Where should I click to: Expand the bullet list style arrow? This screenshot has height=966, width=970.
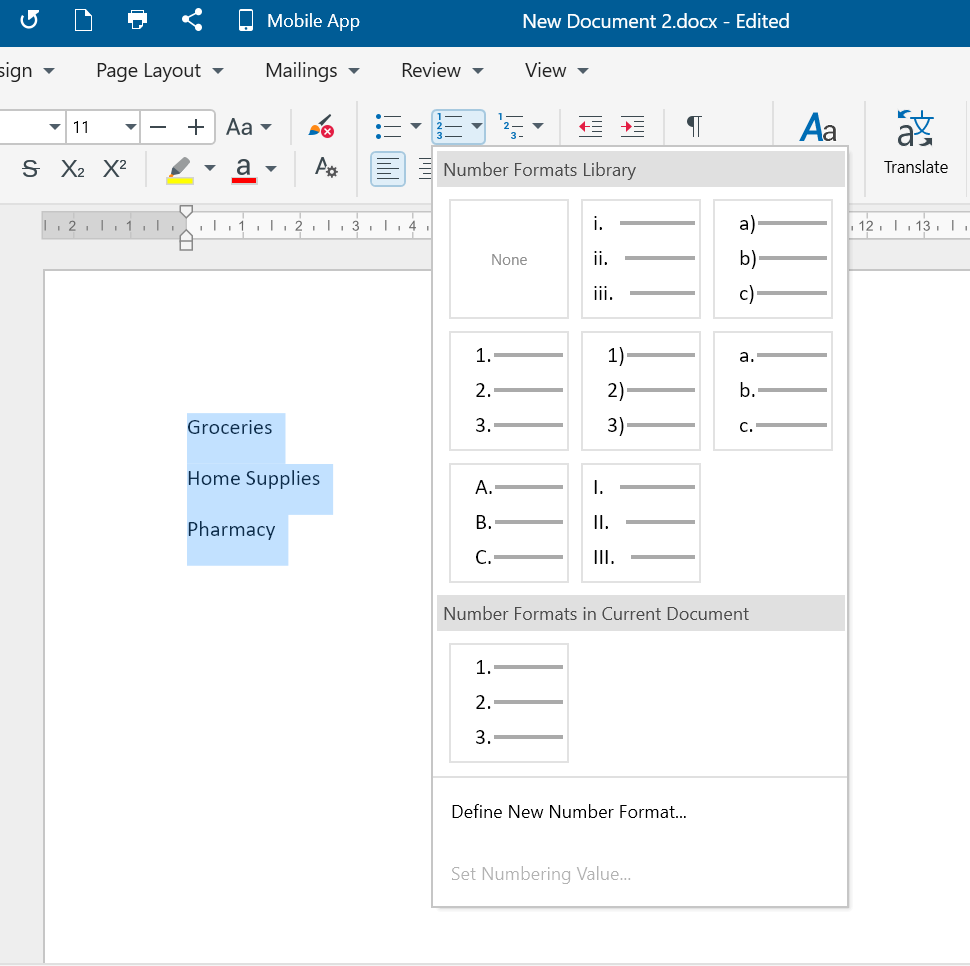pos(416,126)
